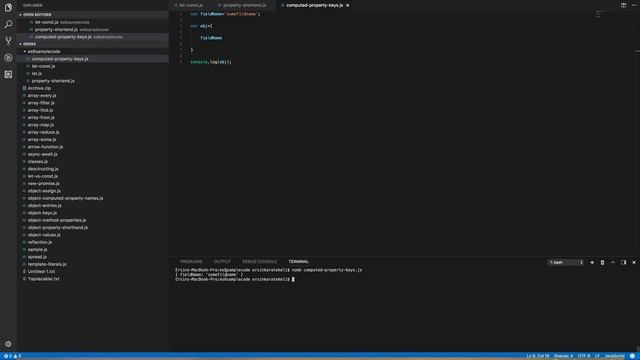Split the editor with top-right icon
Screen dimensions: 640x360
point(623,5)
